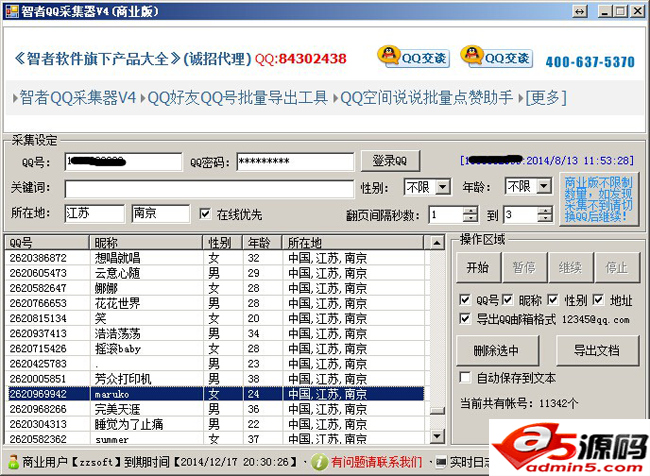Click the 江苏 province field
The width and height of the screenshot is (650, 476).
[94, 214]
